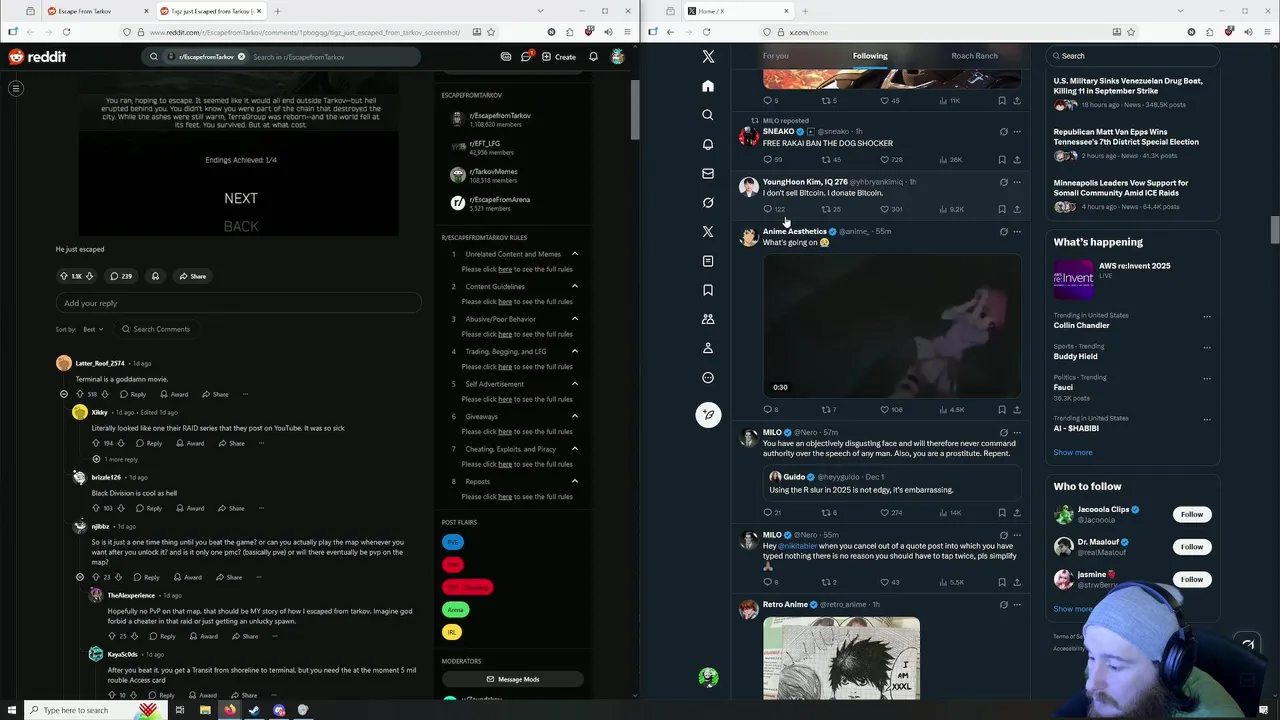Open X Notifications bell in sidebar
1280x720 pixels.
coord(708,144)
